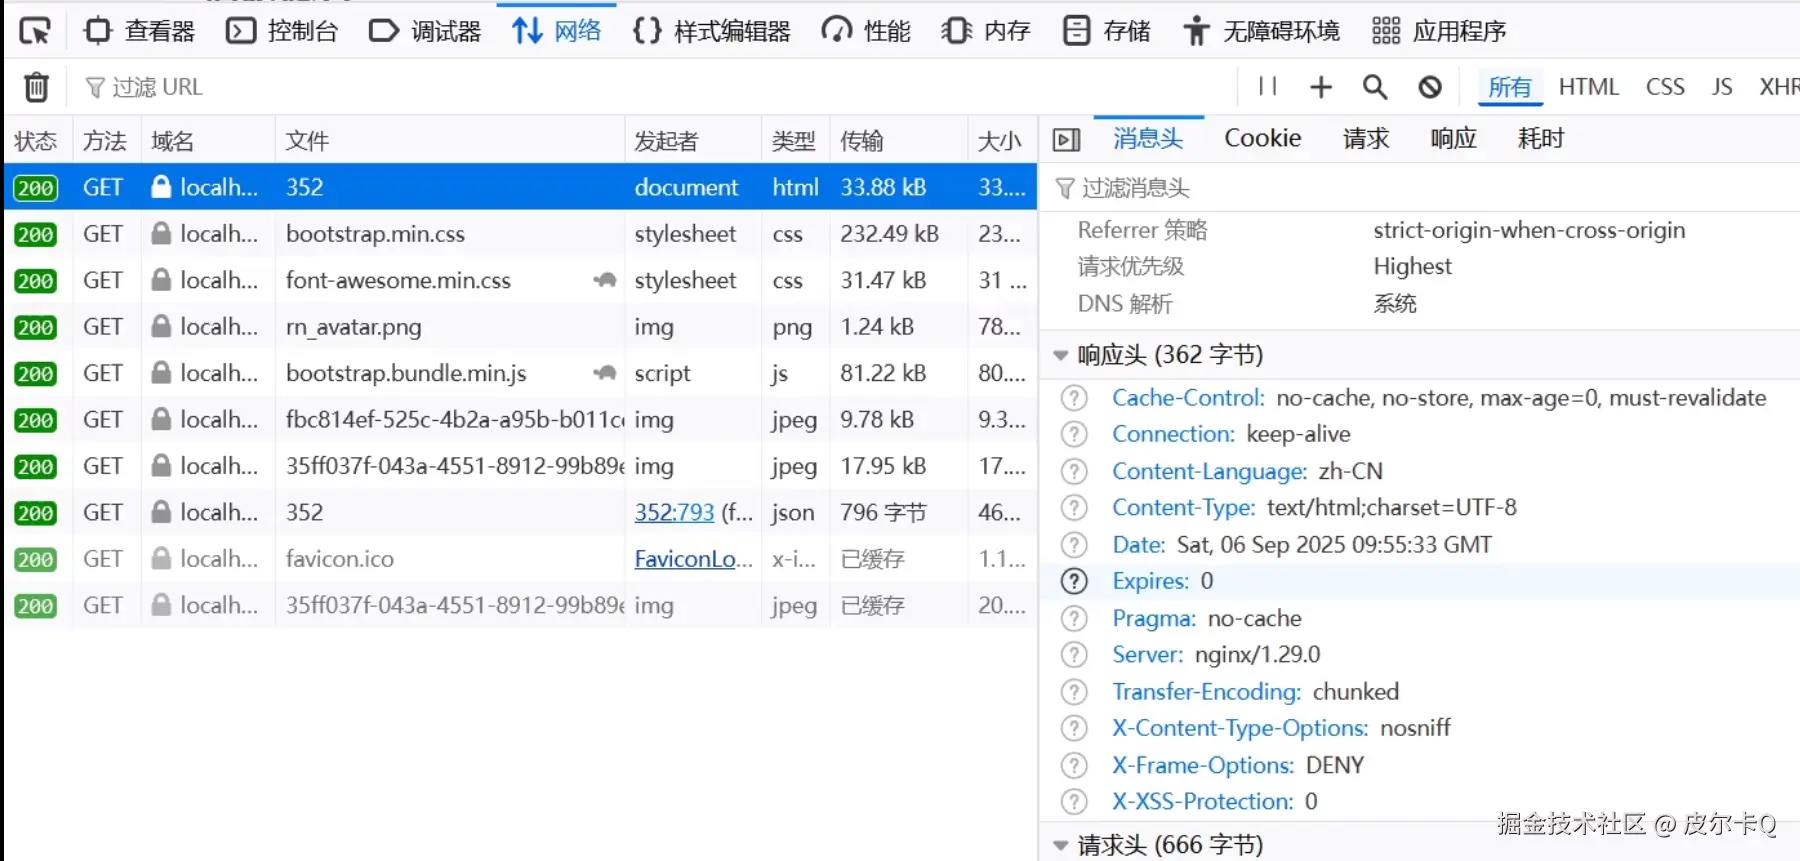Sort by 传输 column header
Screen dimensions: 1800x861
coord(898,140)
